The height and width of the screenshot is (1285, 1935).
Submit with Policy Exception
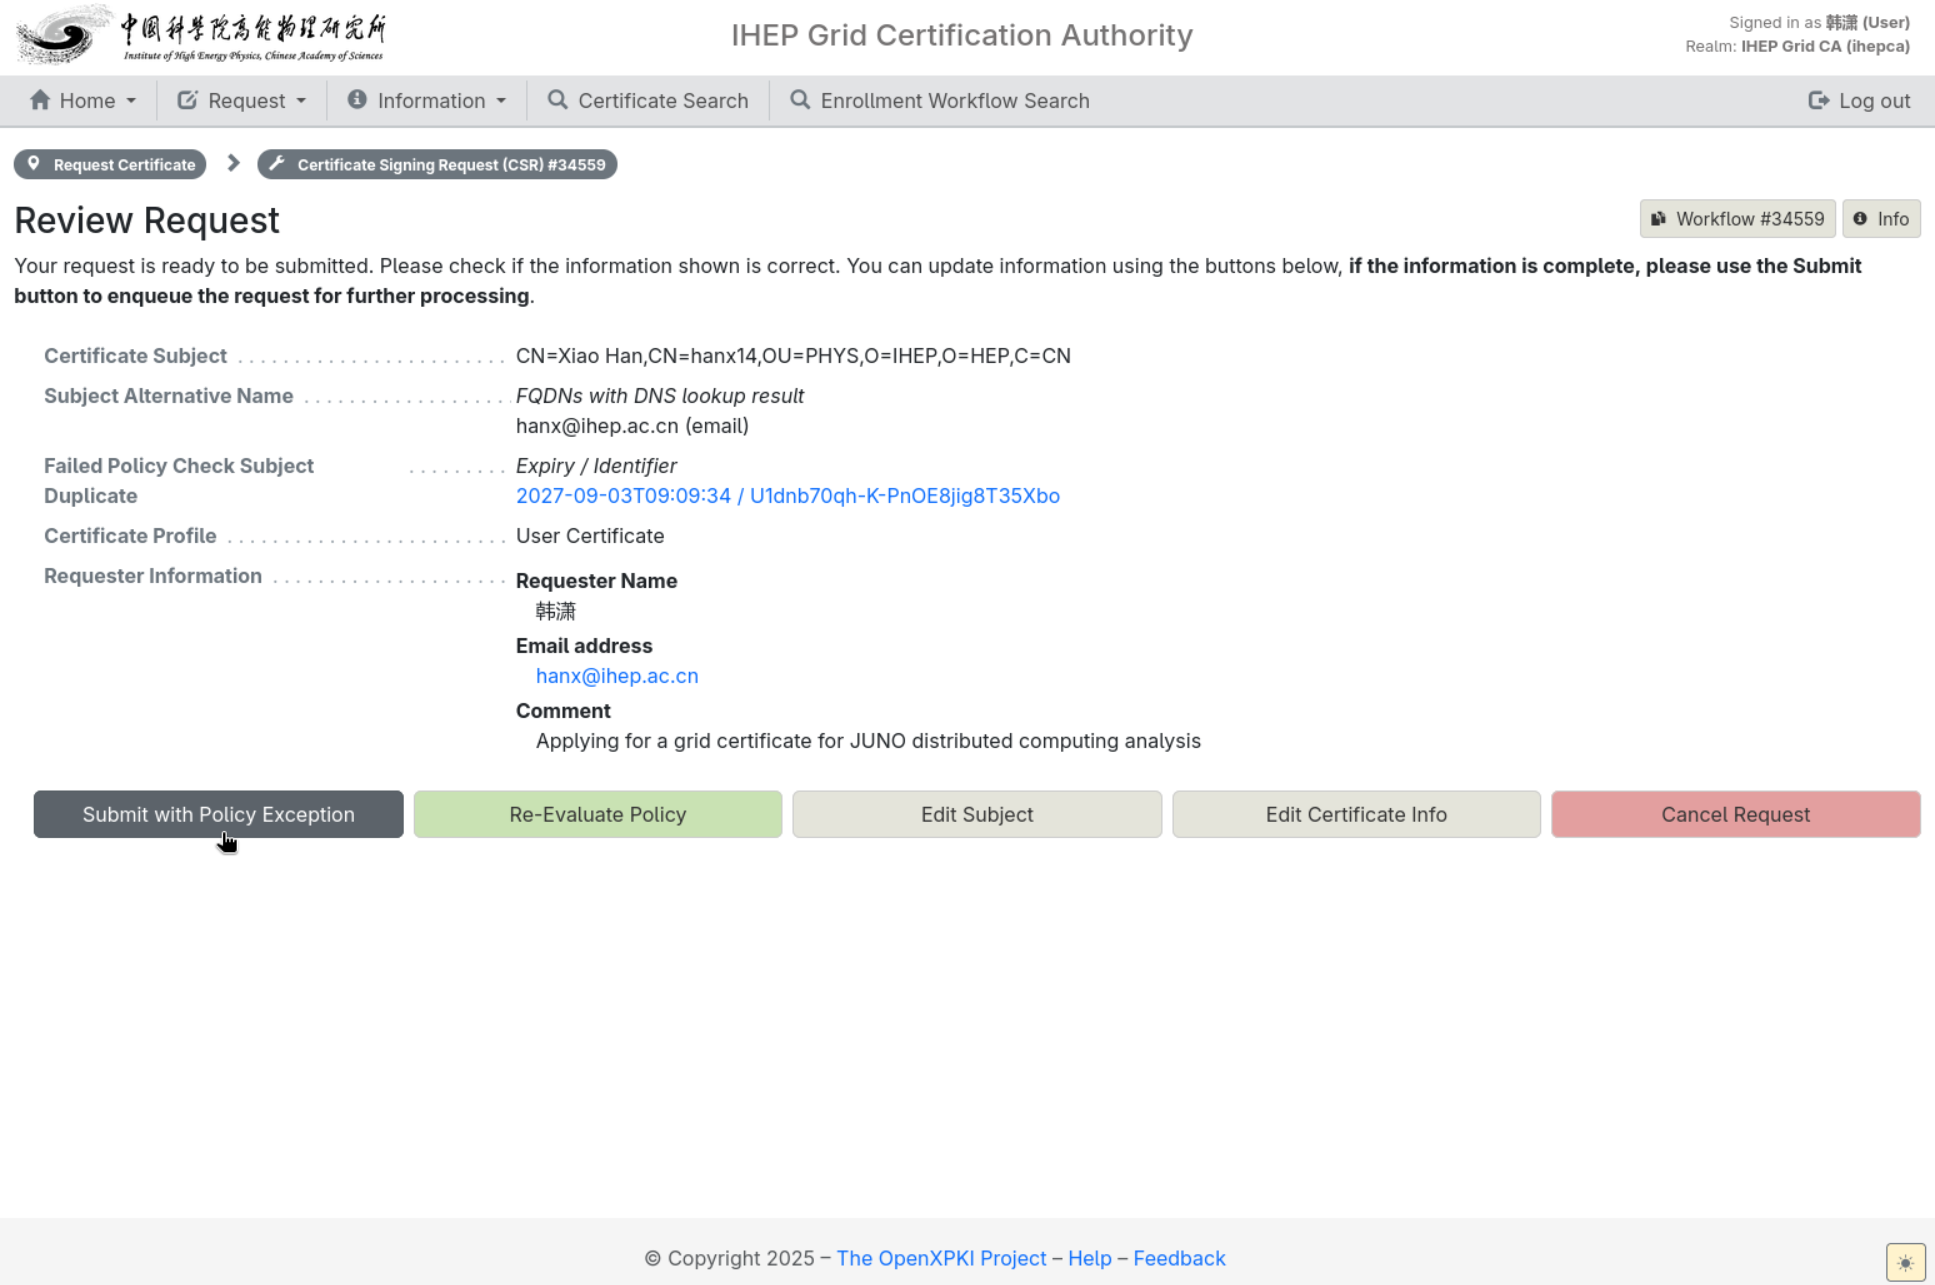(x=218, y=814)
